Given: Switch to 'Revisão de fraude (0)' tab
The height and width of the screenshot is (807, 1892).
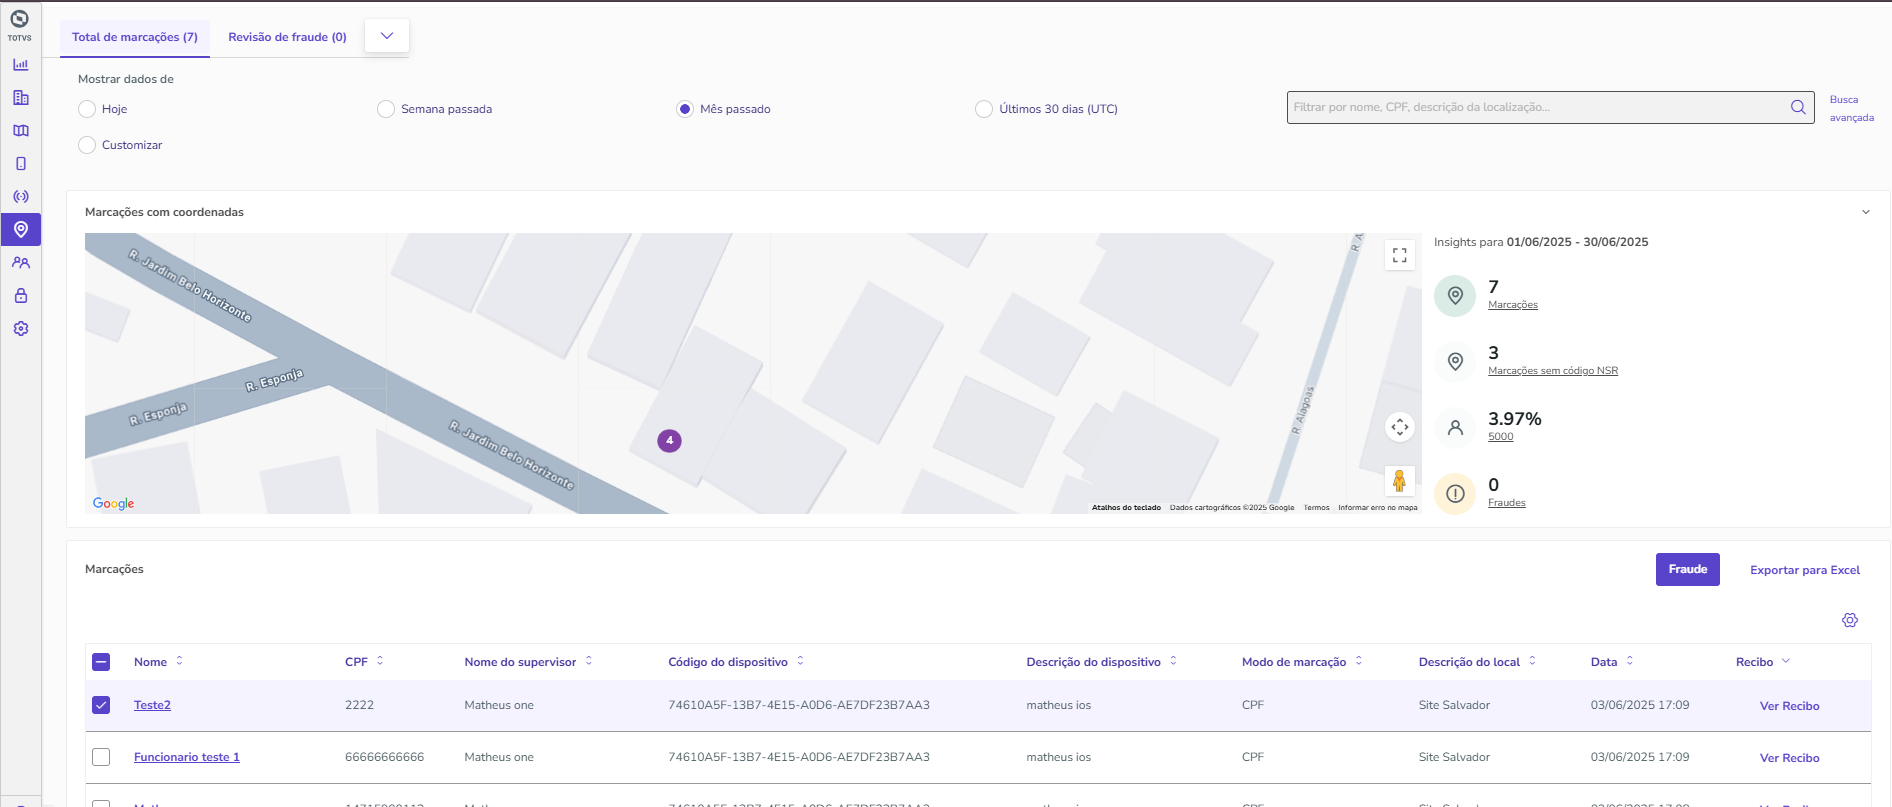Looking at the screenshot, I should click(287, 37).
